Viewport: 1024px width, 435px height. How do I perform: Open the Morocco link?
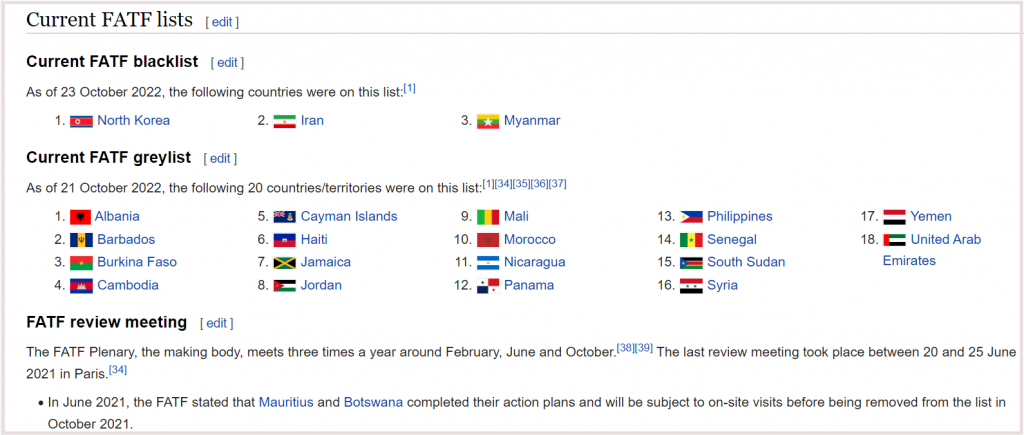(530, 240)
